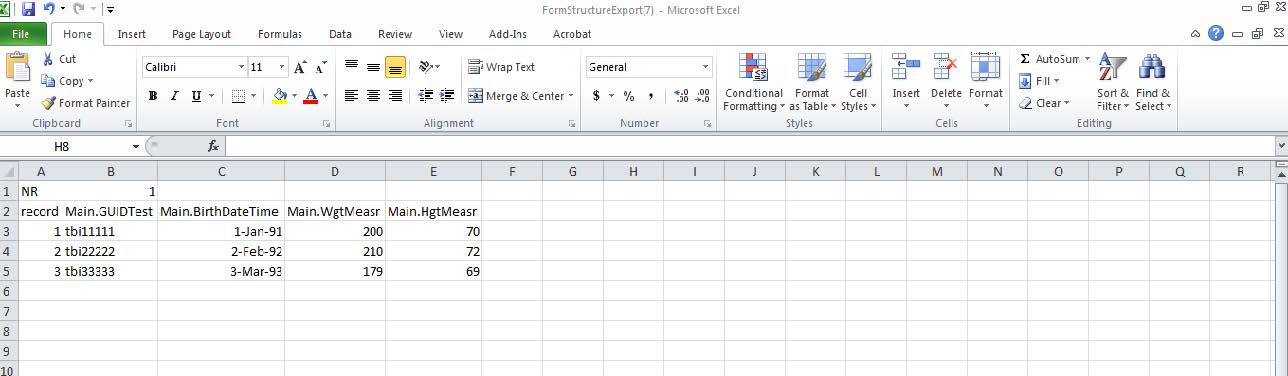Activate the Format Painter brush
Image resolution: width=1288 pixels, height=376 pixels.
coord(49,102)
